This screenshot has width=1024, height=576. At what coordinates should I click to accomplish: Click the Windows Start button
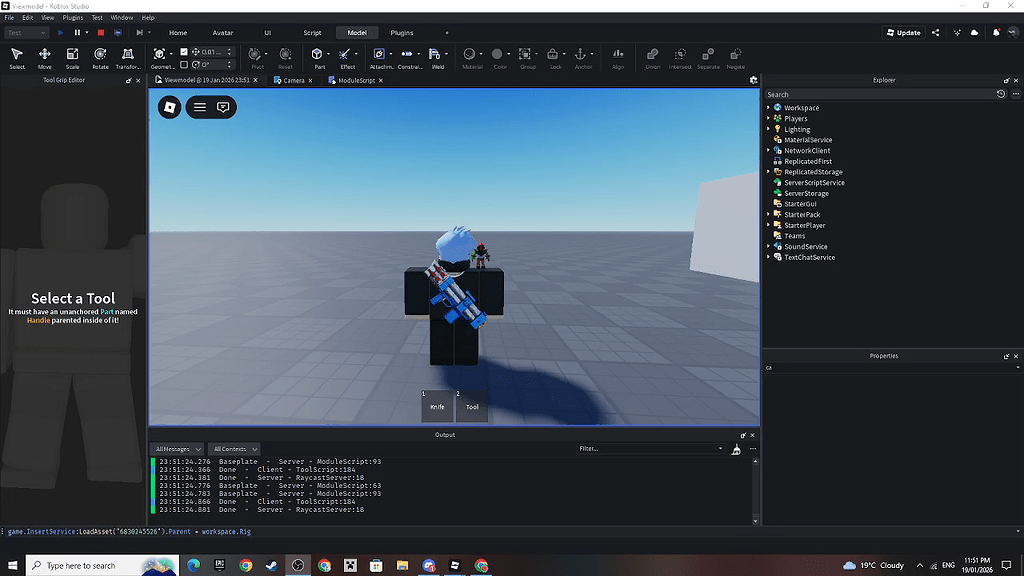pos(12,566)
